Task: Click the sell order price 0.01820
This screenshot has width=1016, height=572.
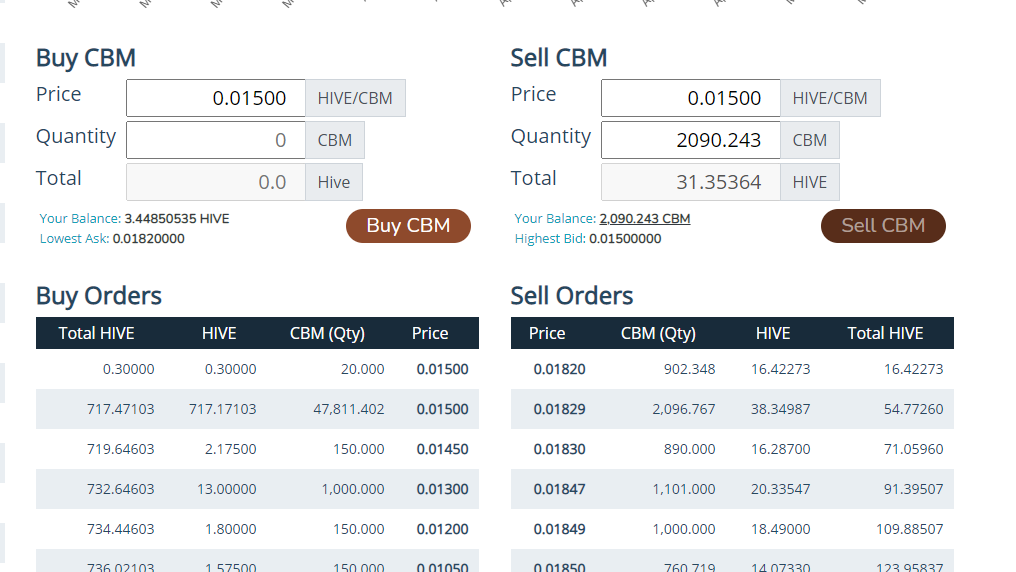Action: [x=559, y=369]
